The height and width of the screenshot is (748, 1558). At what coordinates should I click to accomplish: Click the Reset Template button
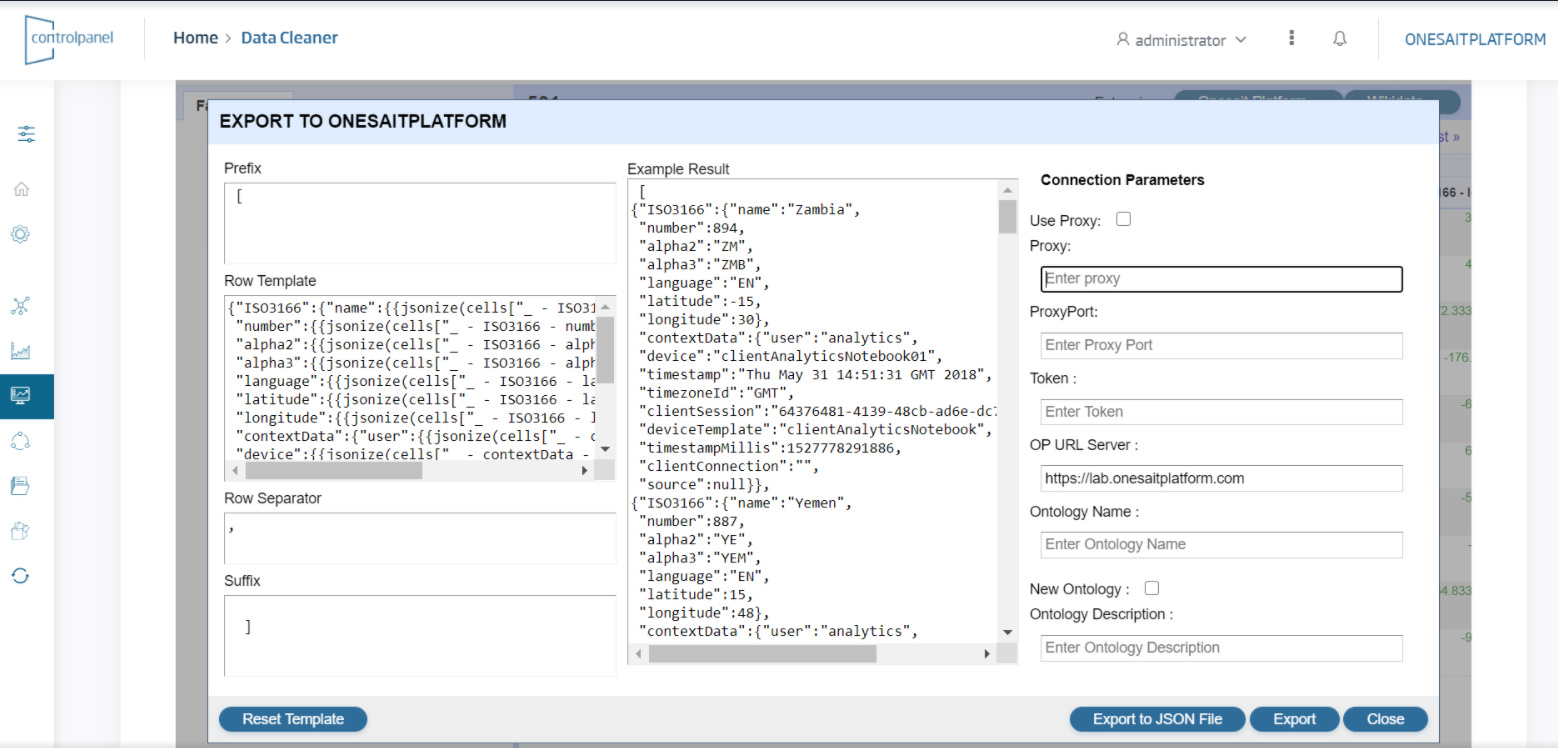tap(293, 719)
